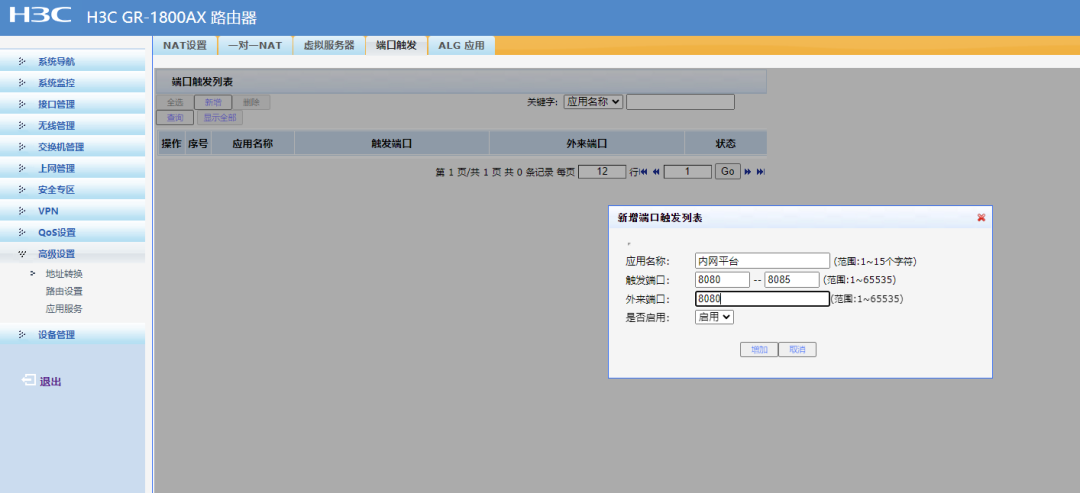
Task: Click the H3C logo in header
Action: click(41, 15)
